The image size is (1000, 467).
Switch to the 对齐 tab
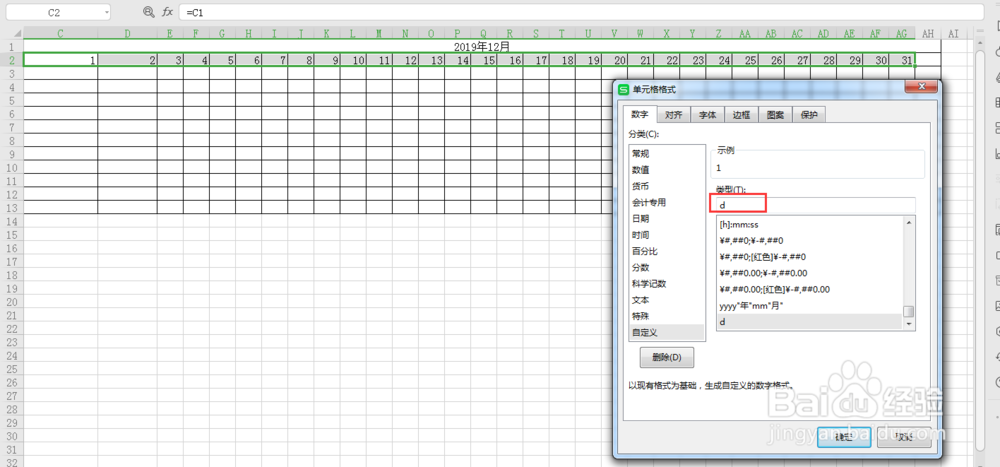[x=673, y=115]
